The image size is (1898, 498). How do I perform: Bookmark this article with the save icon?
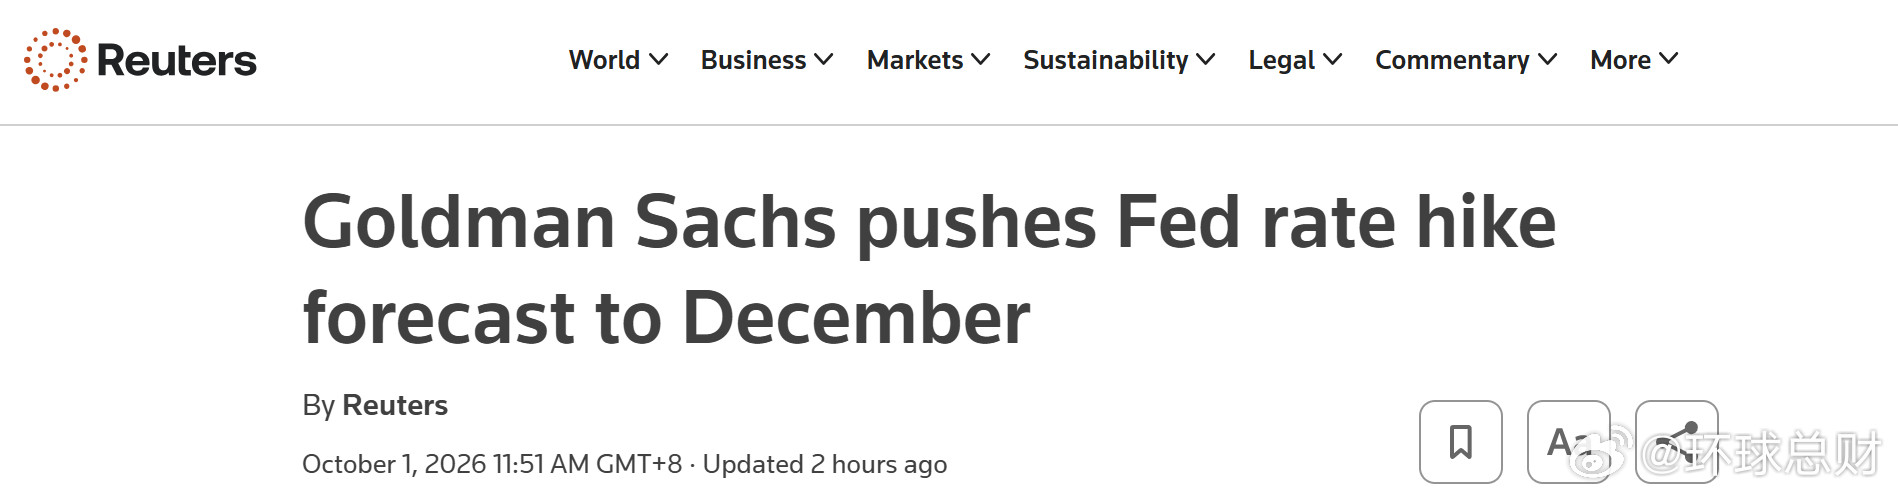(x=1461, y=442)
